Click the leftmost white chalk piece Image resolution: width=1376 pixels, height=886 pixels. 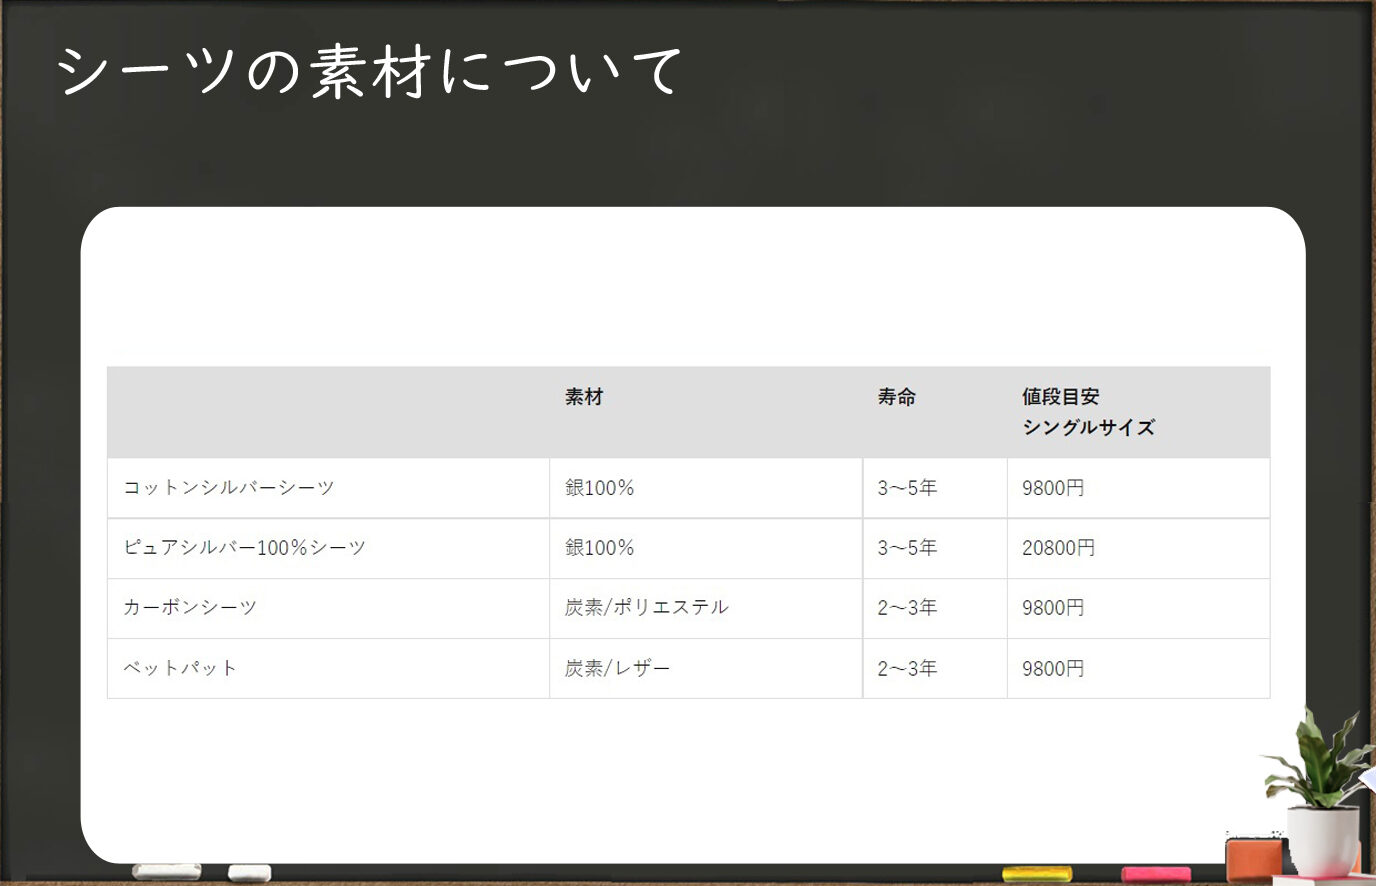pos(166,871)
